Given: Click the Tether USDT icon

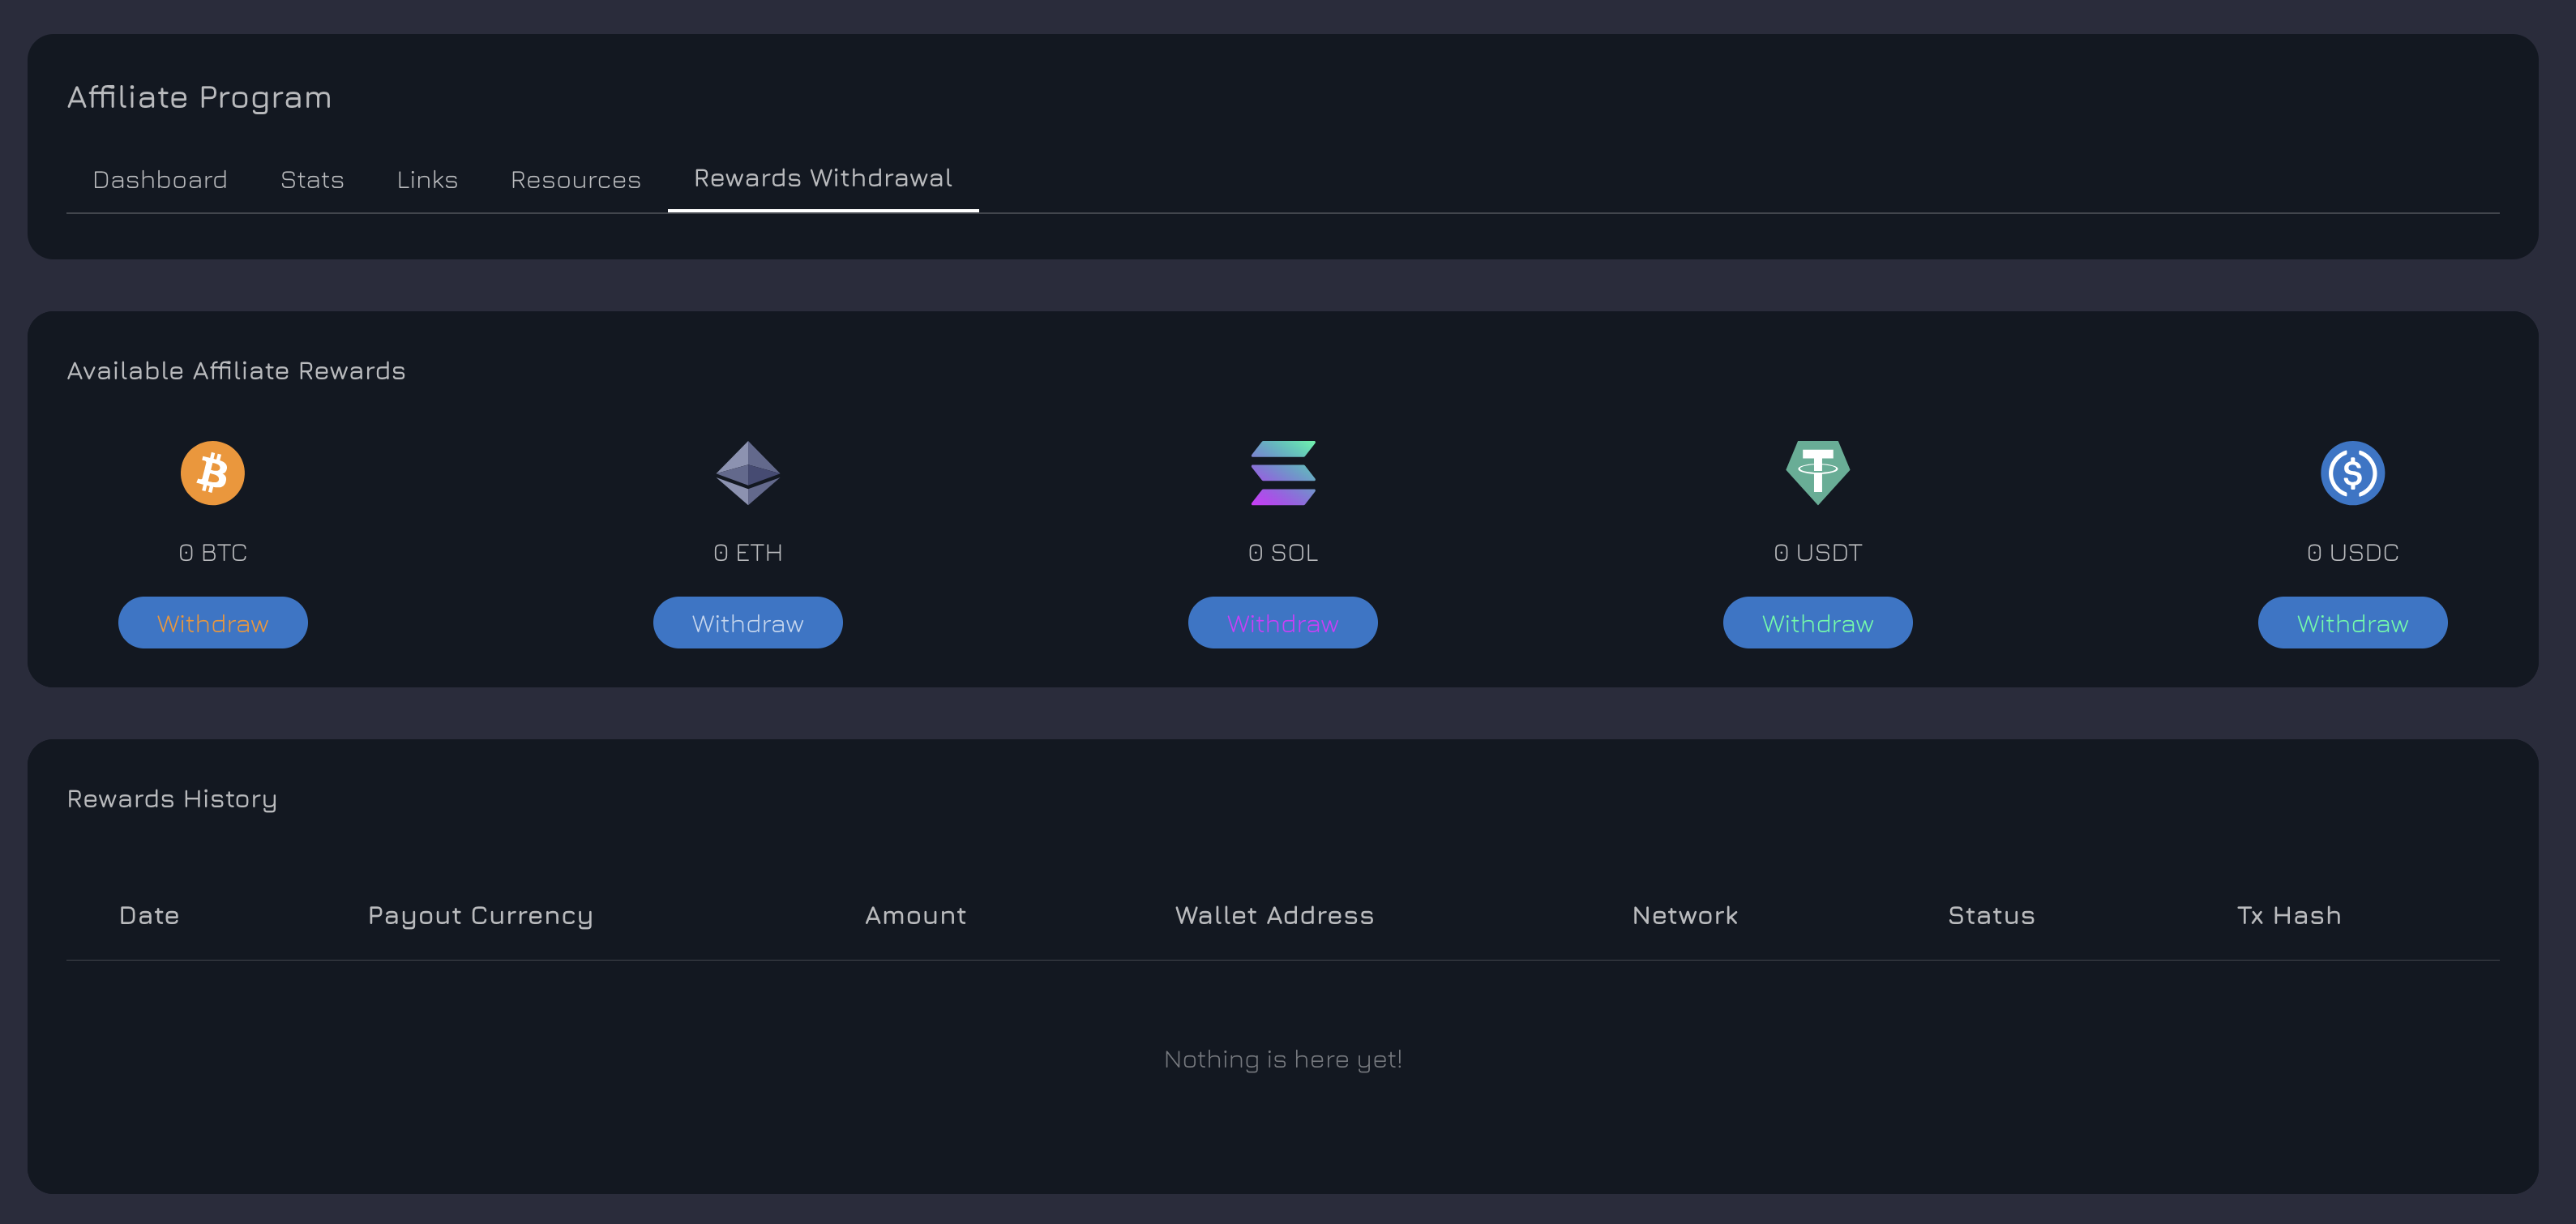Looking at the screenshot, I should point(1817,472).
